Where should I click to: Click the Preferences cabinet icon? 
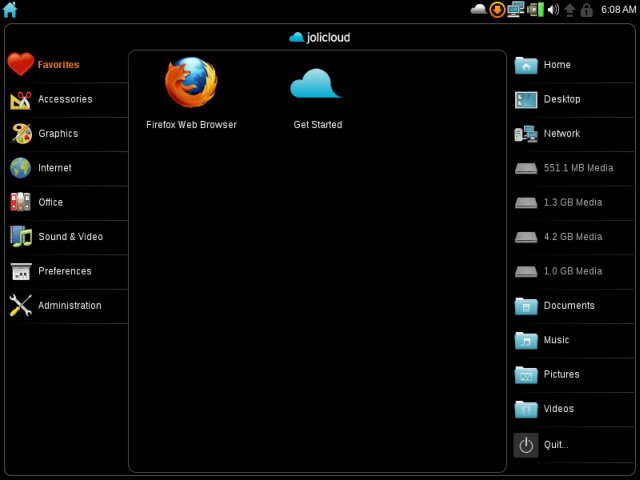(21, 271)
